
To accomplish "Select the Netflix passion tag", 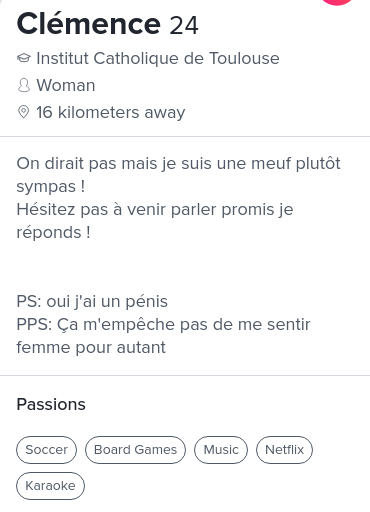I will (x=284, y=450).
